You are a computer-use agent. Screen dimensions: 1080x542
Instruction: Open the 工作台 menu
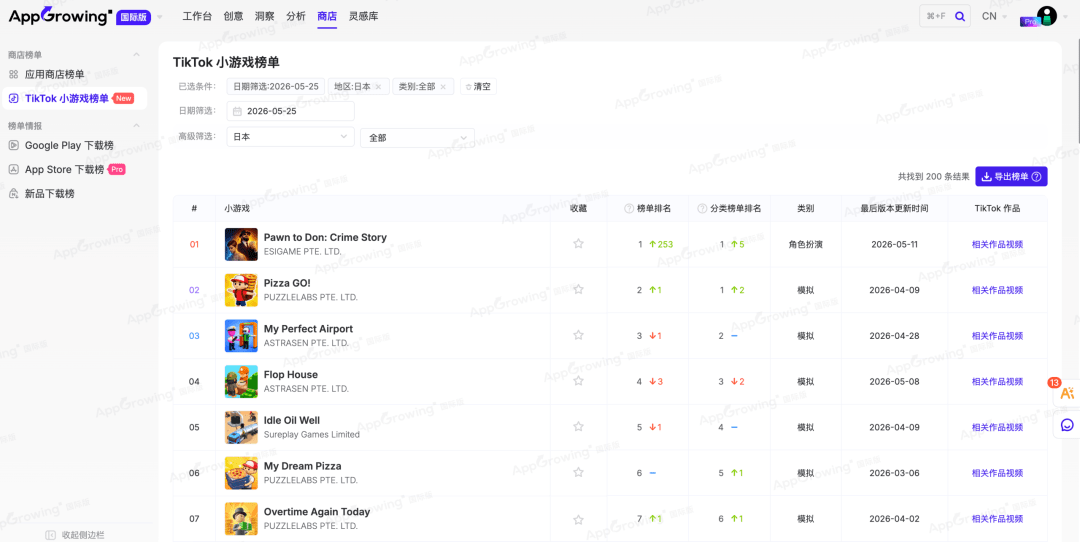197,17
